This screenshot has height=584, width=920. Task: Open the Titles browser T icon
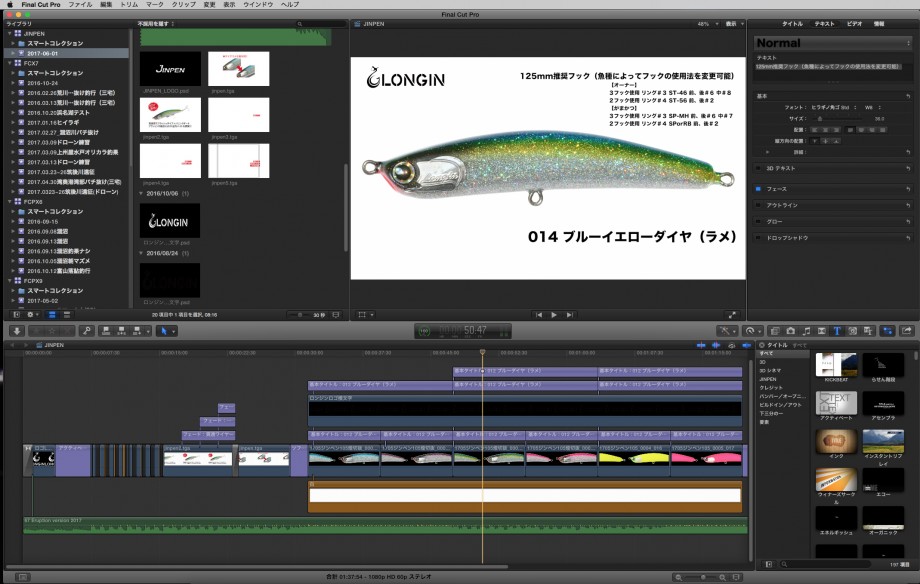[x=837, y=331]
